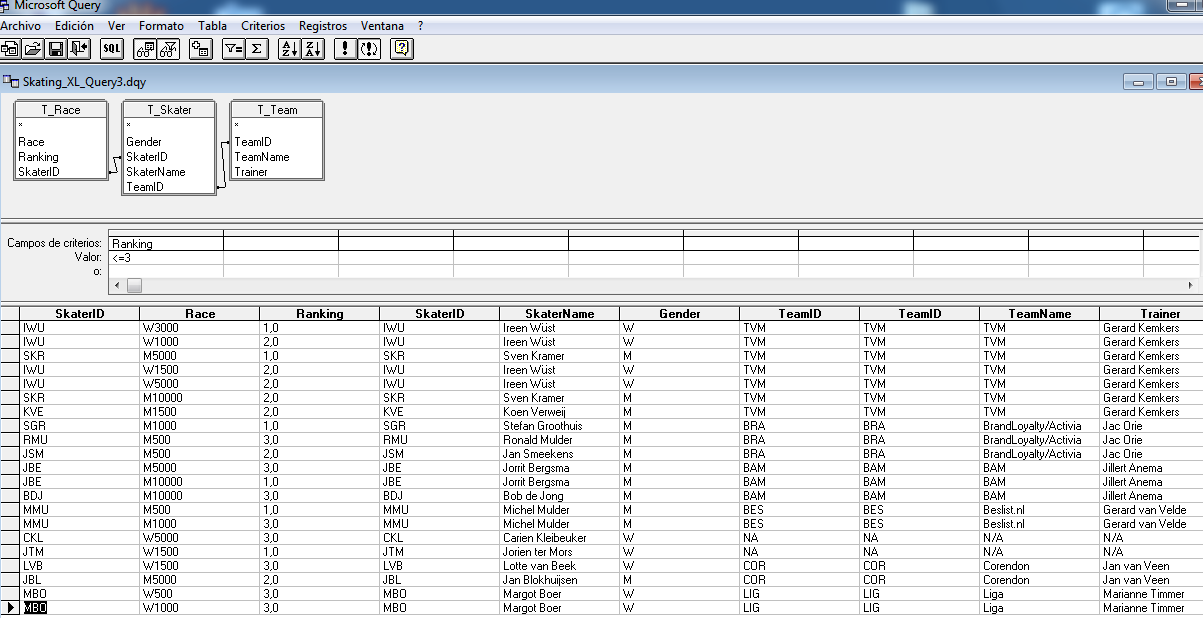Click the Help toolbar button
Screen dimensions: 1203x618
pyautogui.click(x=402, y=48)
